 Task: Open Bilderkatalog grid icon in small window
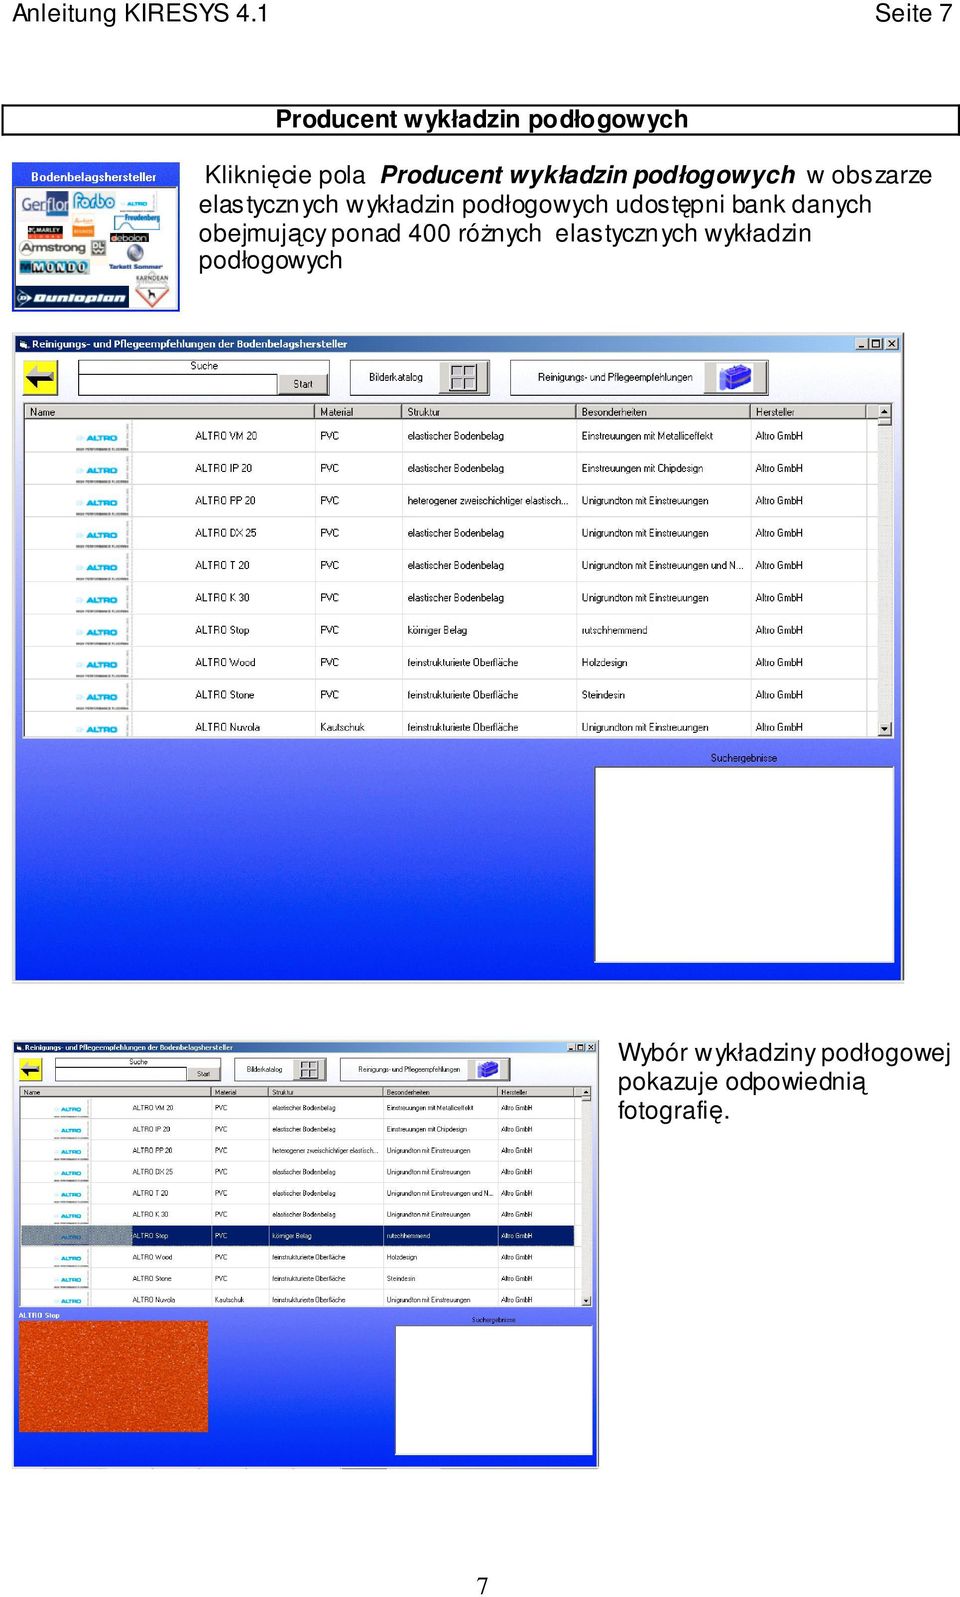[x=309, y=1069]
